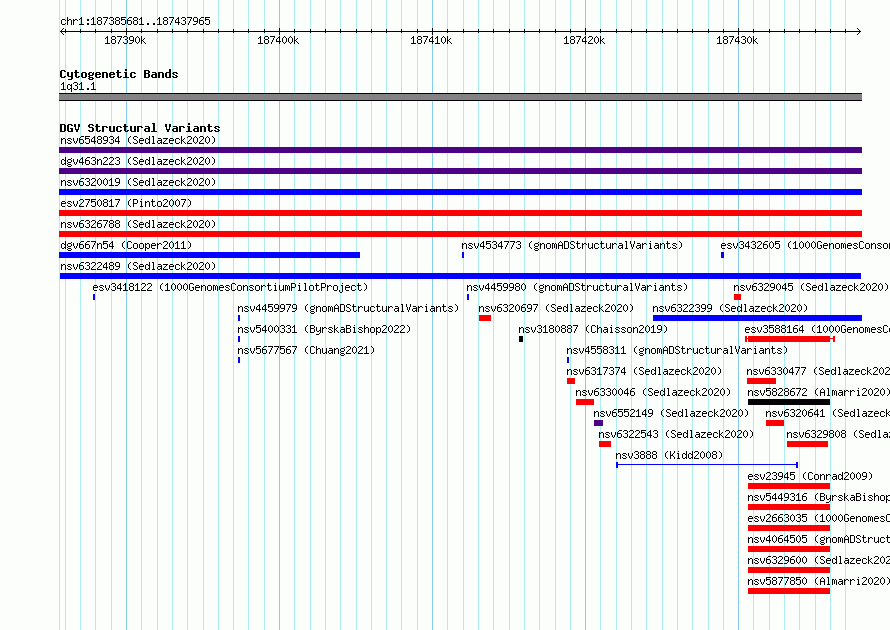Click the nsv6548934 (Sedlazeck2020) label
The height and width of the screenshot is (630, 890).
[138, 140]
